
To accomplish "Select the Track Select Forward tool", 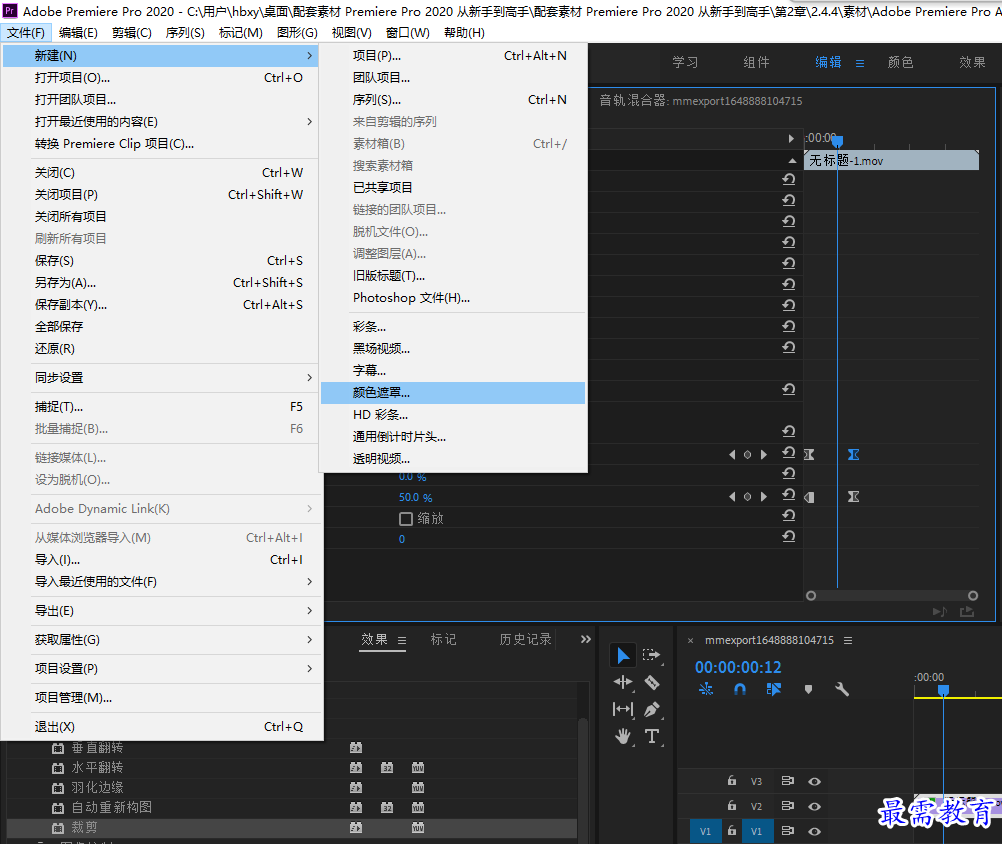I will pos(651,656).
